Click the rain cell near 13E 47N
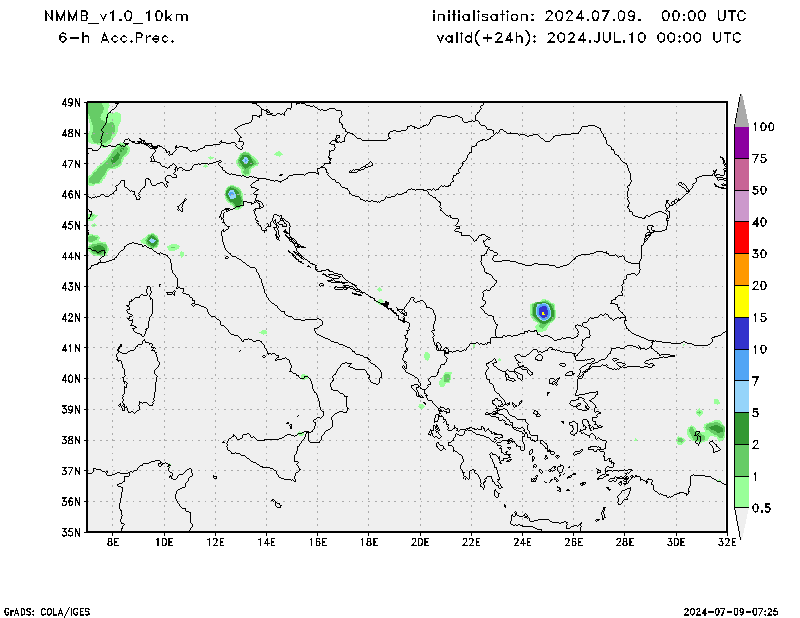Image resolution: width=800 pixels, height=618 pixels. point(246,160)
